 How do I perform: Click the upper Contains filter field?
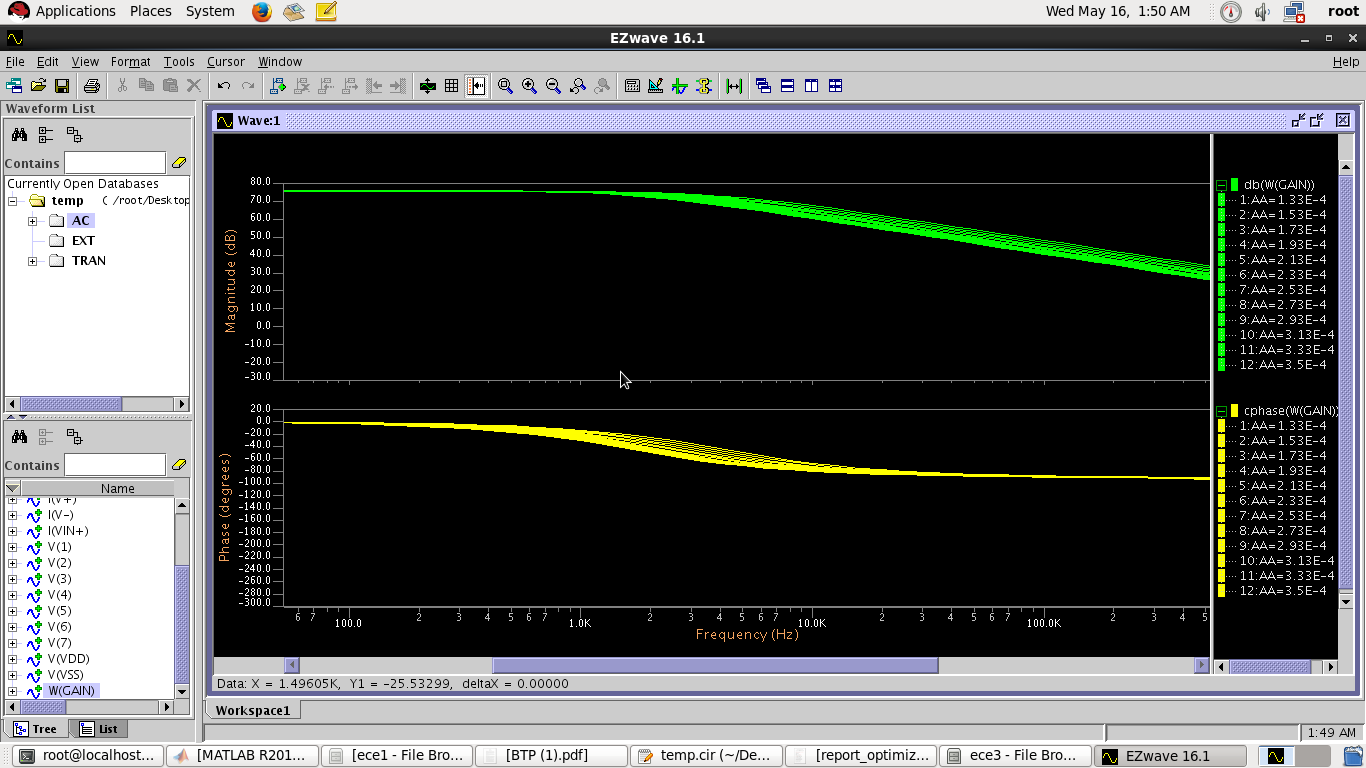click(114, 163)
